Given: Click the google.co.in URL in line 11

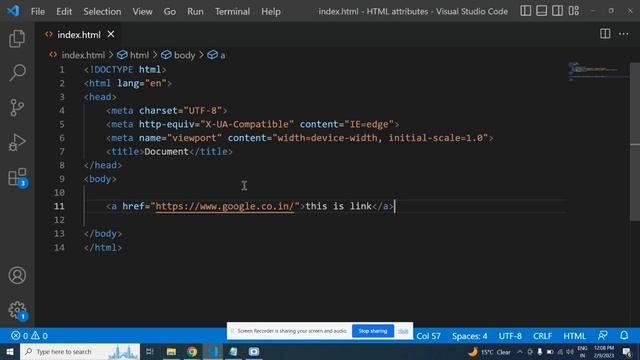Looking at the screenshot, I should (x=224, y=206).
